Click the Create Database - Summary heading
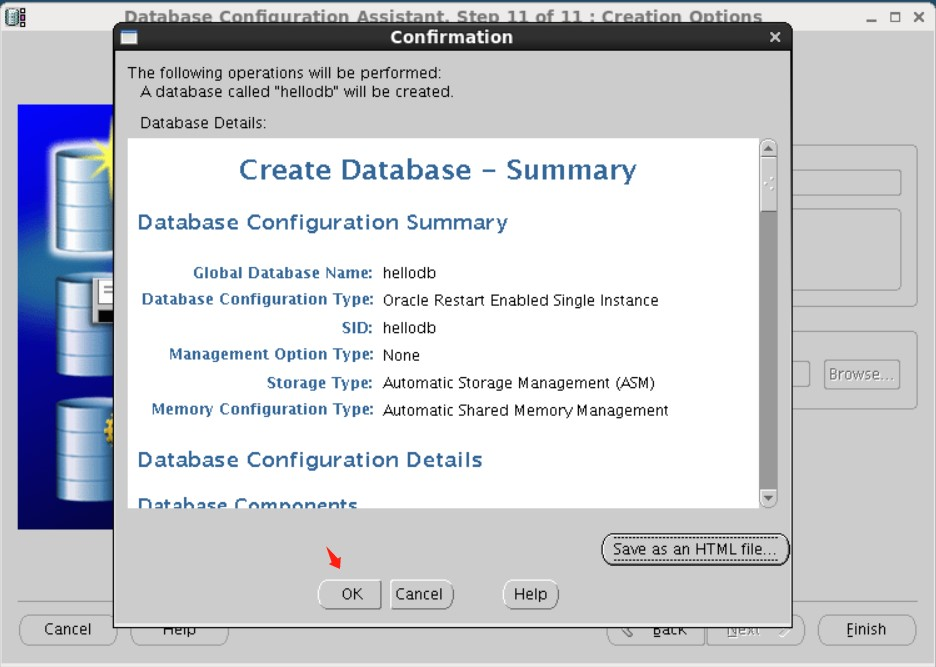This screenshot has height=667, width=936. (438, 170)
